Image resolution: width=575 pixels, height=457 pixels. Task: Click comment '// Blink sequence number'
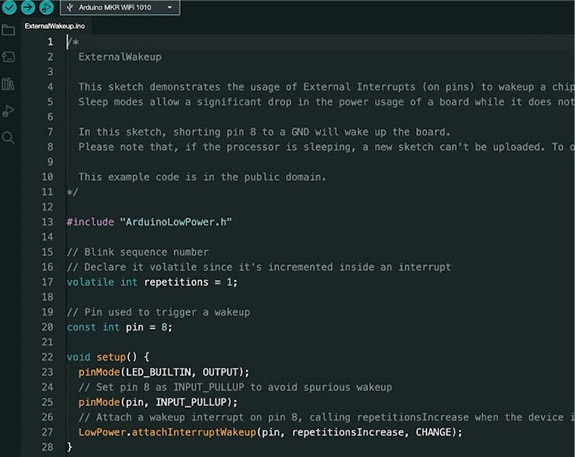(138, 252)
